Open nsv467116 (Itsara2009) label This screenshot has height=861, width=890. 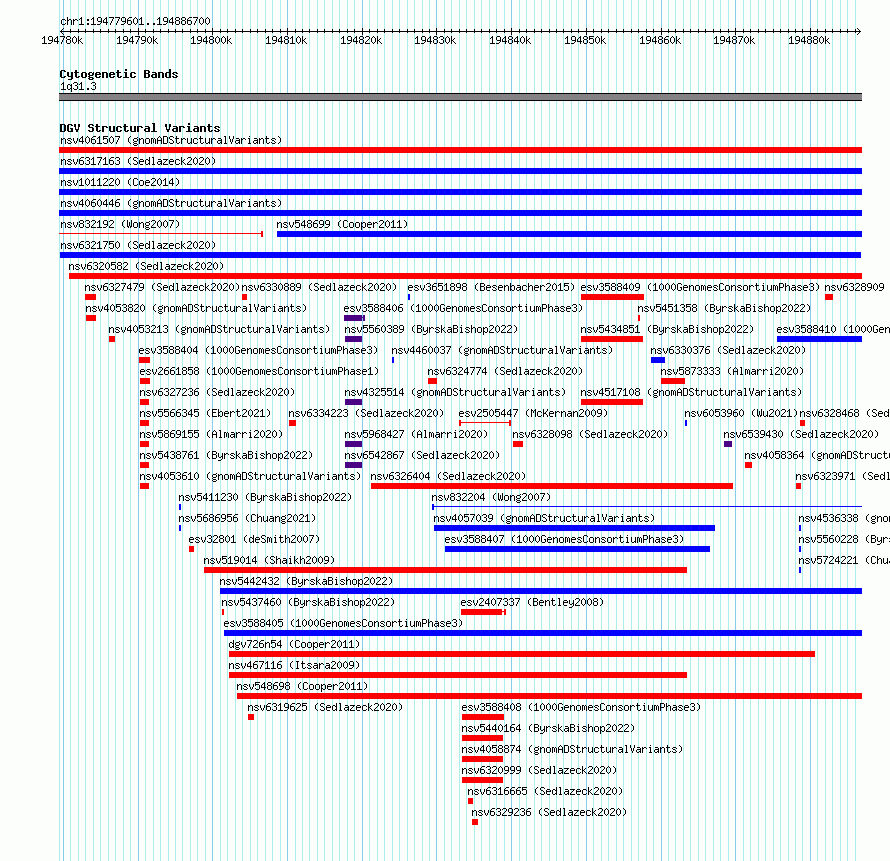pos(294,665)
